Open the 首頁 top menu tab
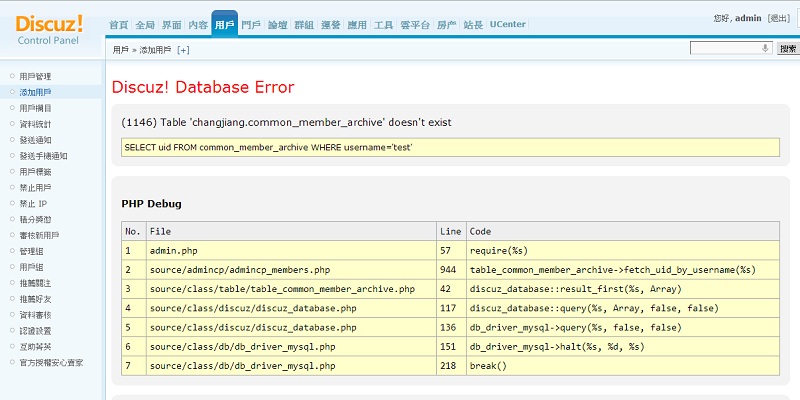 coord(118,25)
